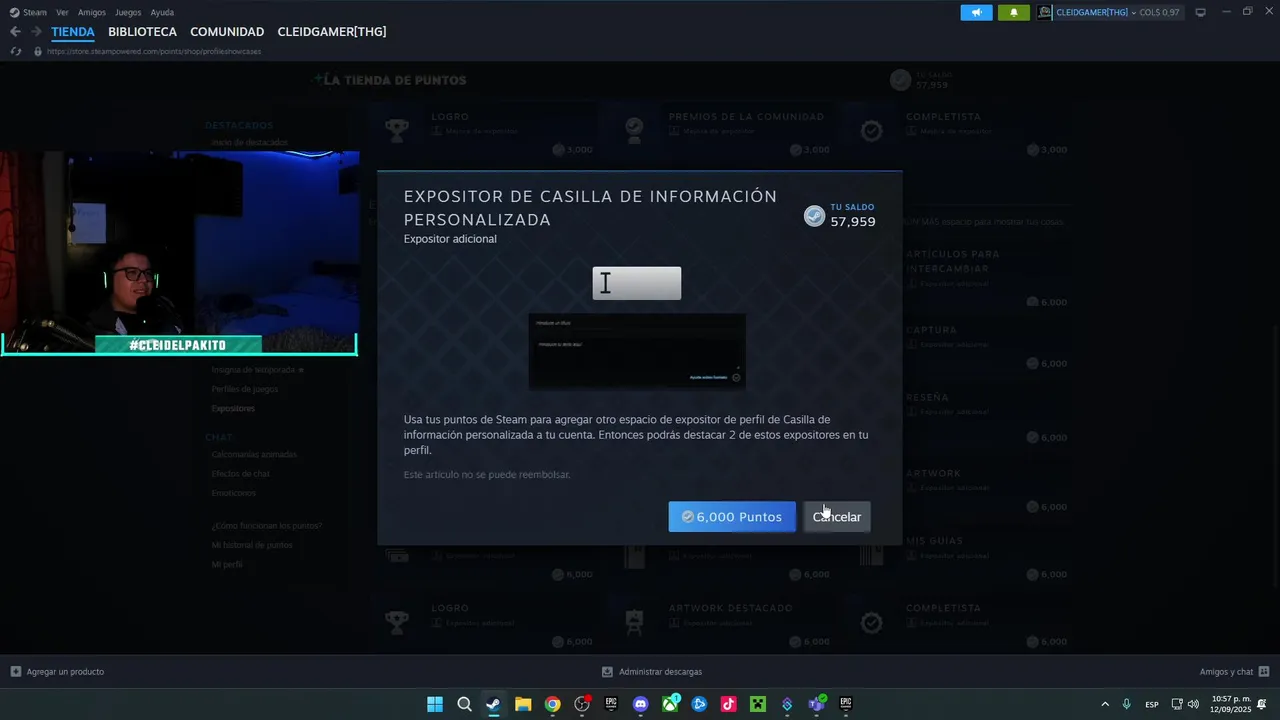Screen dimensions: 1280x720
Task: Go back with the left arrow
Action: pyautogui.click(x=15, y=32)
